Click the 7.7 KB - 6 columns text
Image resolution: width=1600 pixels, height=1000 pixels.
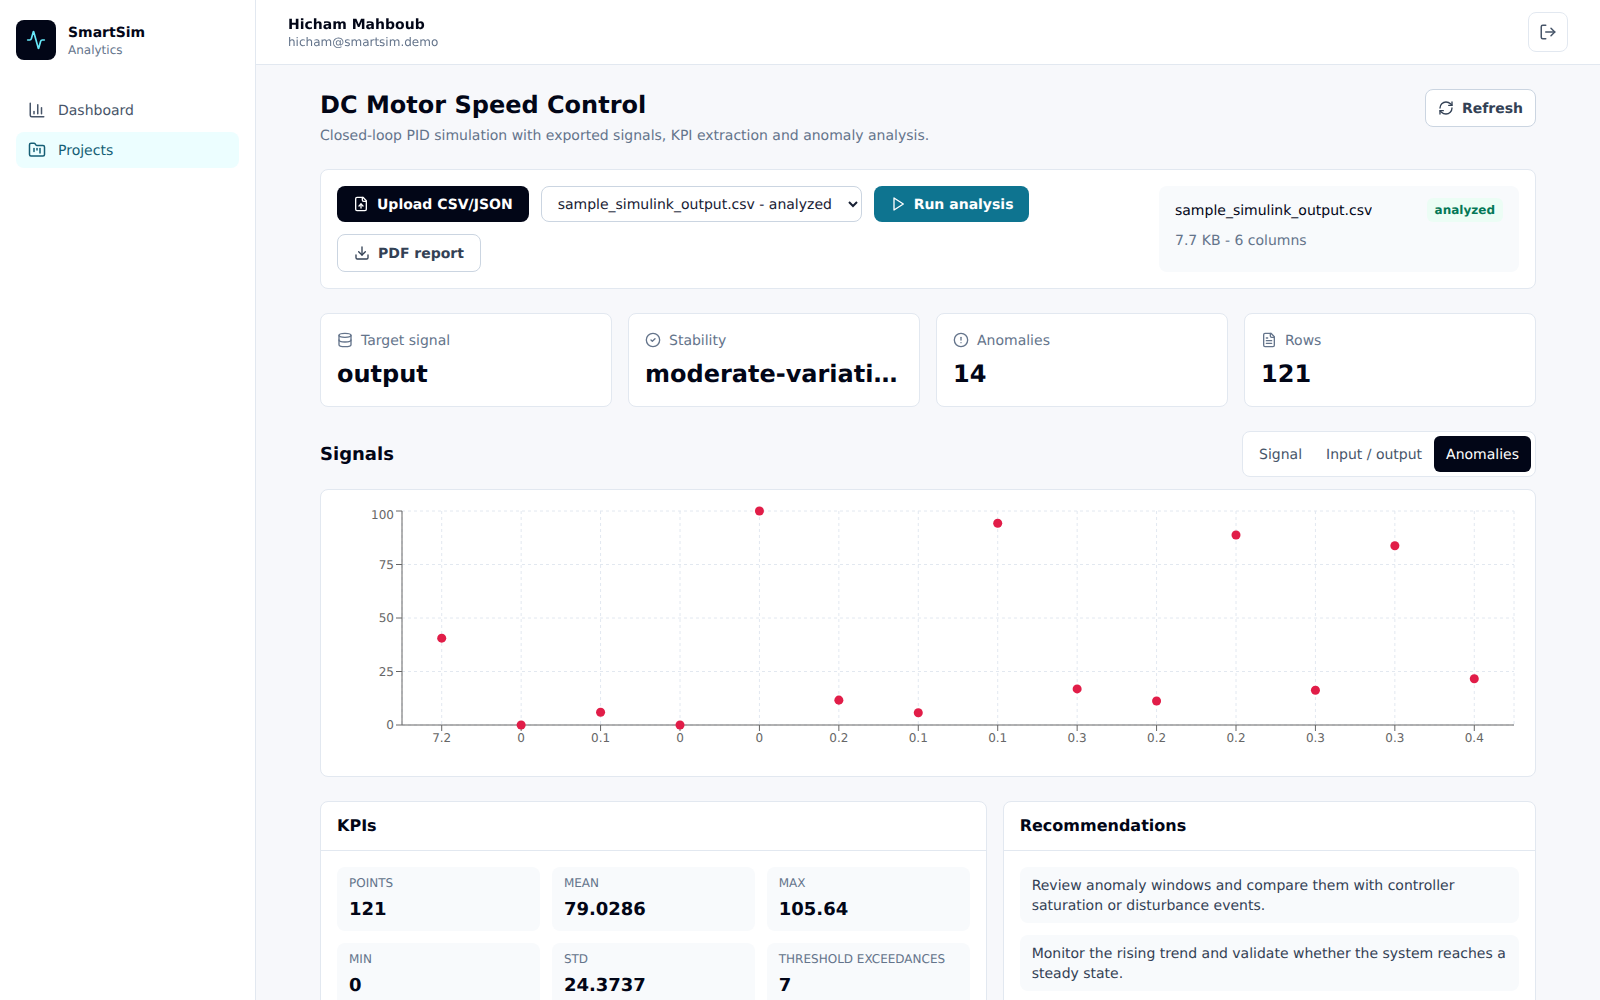tap(1241, 240)
